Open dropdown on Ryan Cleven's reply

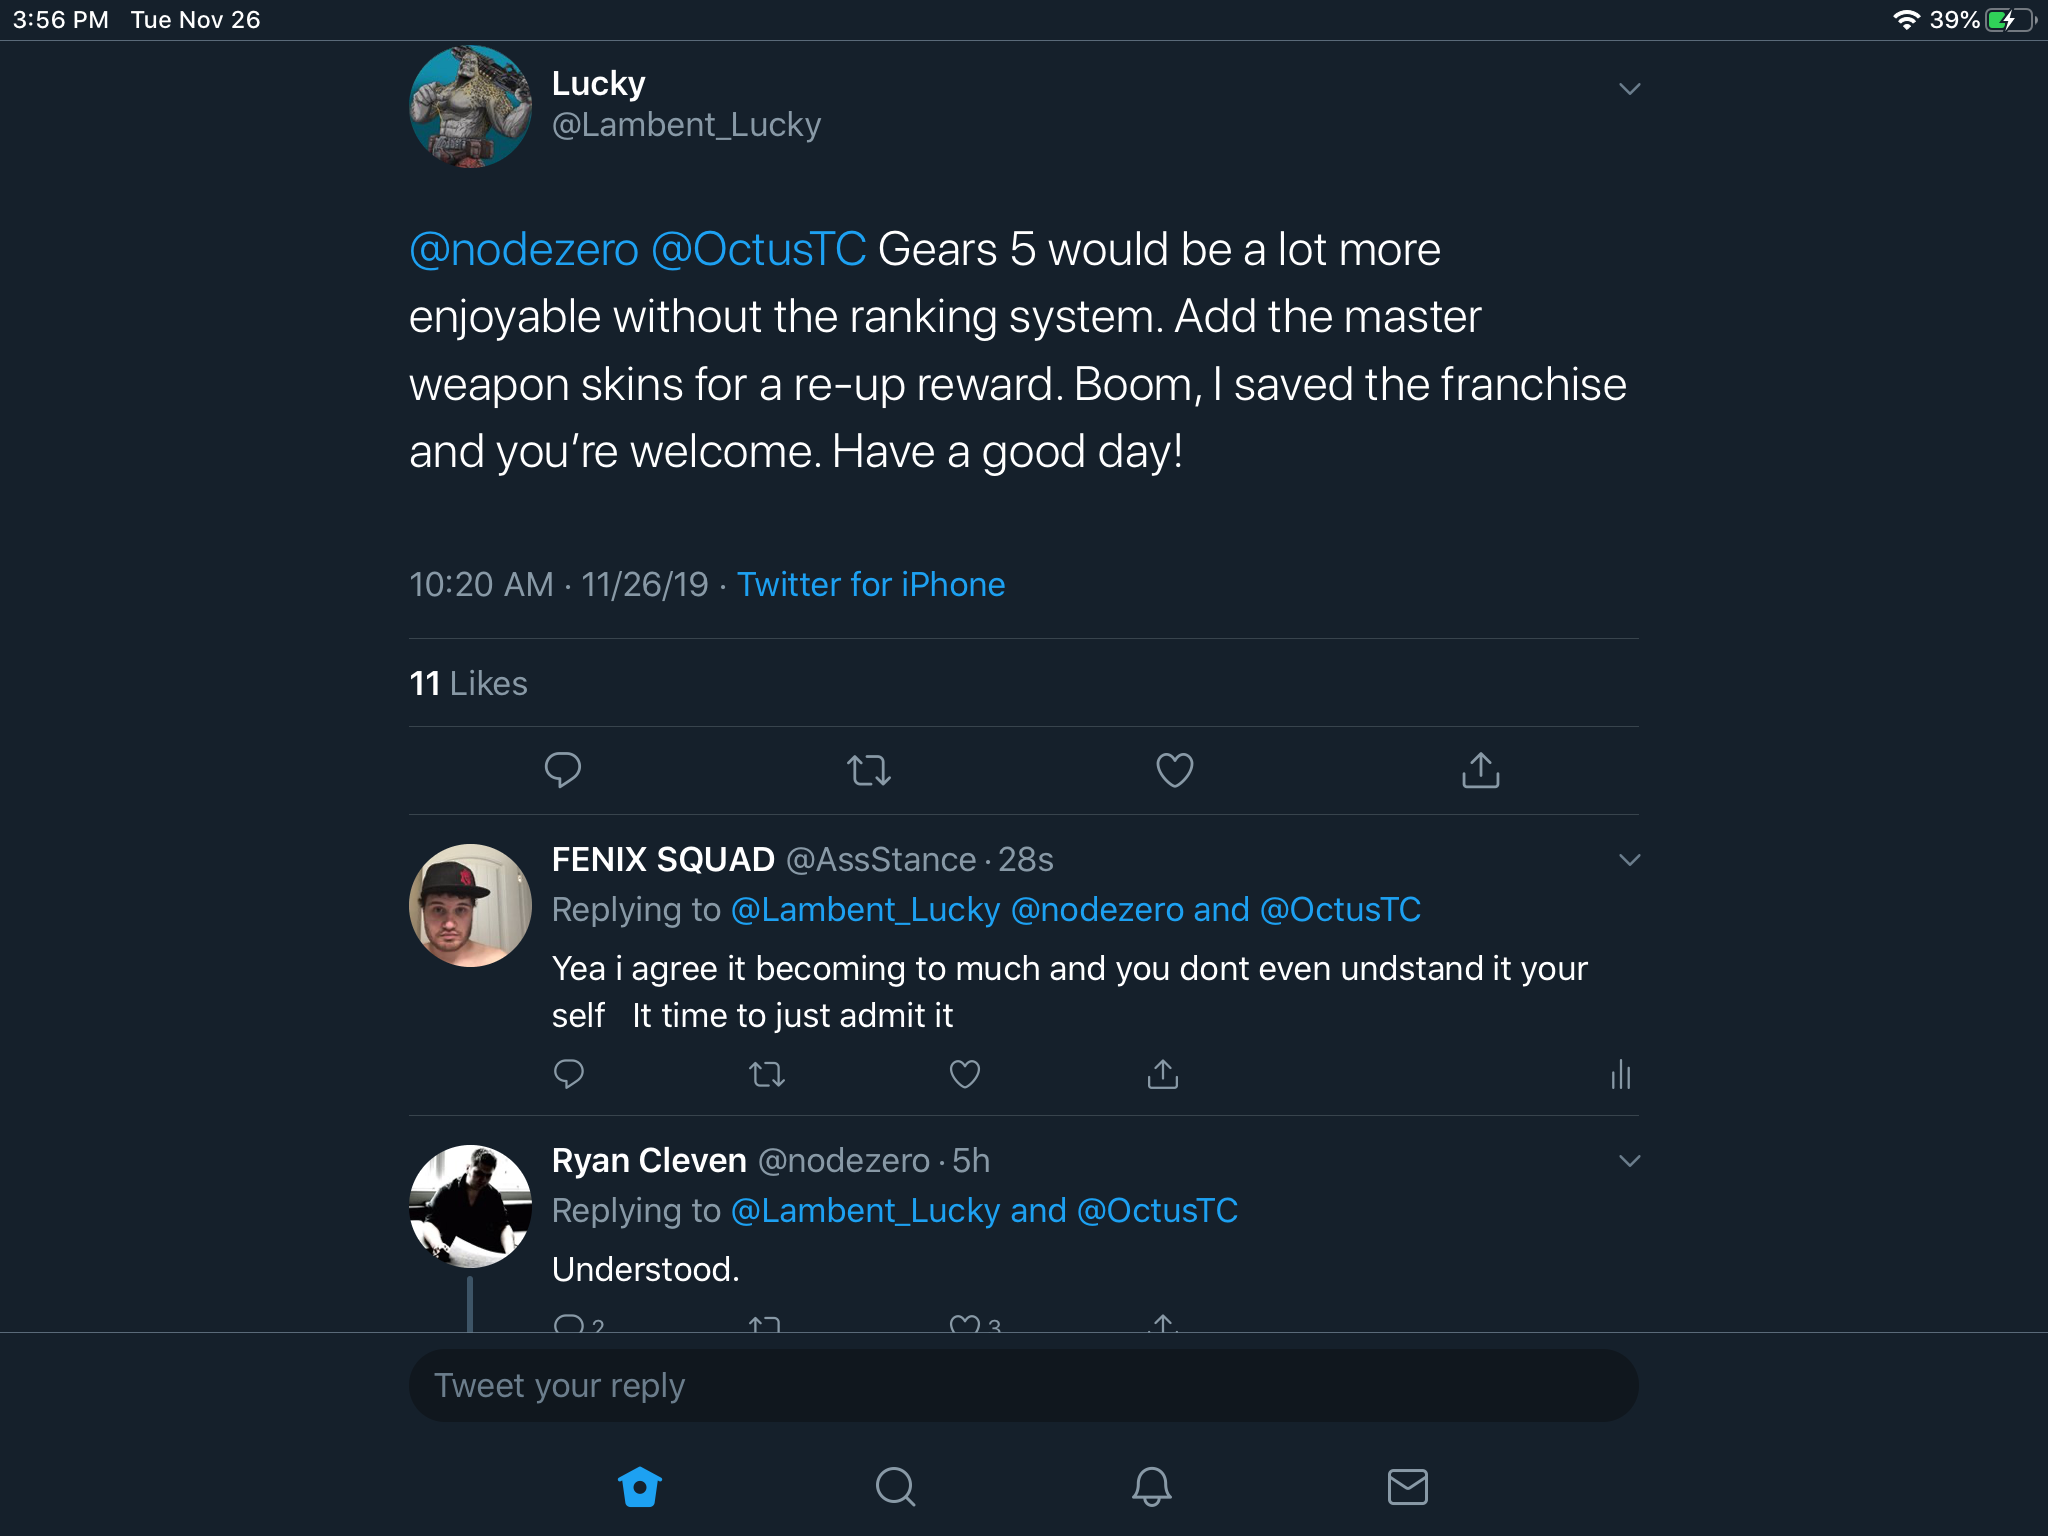[1629, 1161]
